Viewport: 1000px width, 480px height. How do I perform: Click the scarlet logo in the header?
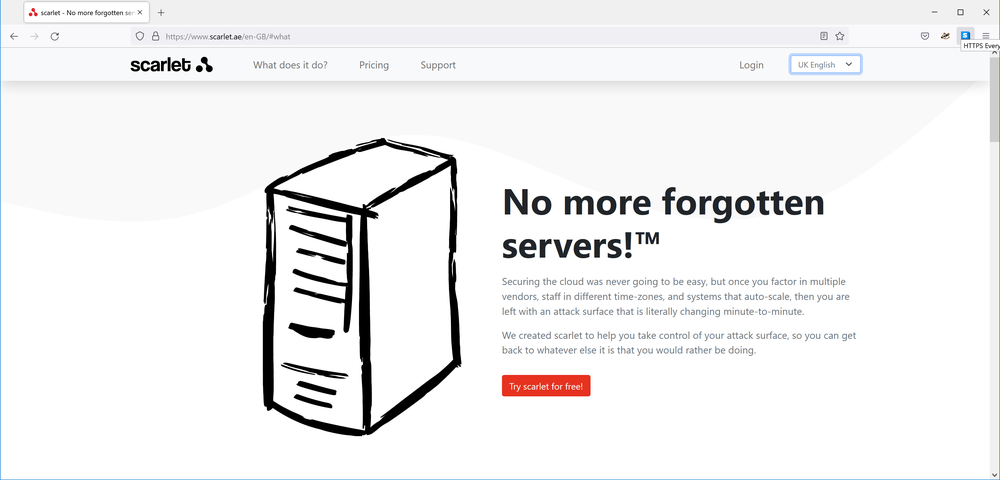click(x=172, y=64)
